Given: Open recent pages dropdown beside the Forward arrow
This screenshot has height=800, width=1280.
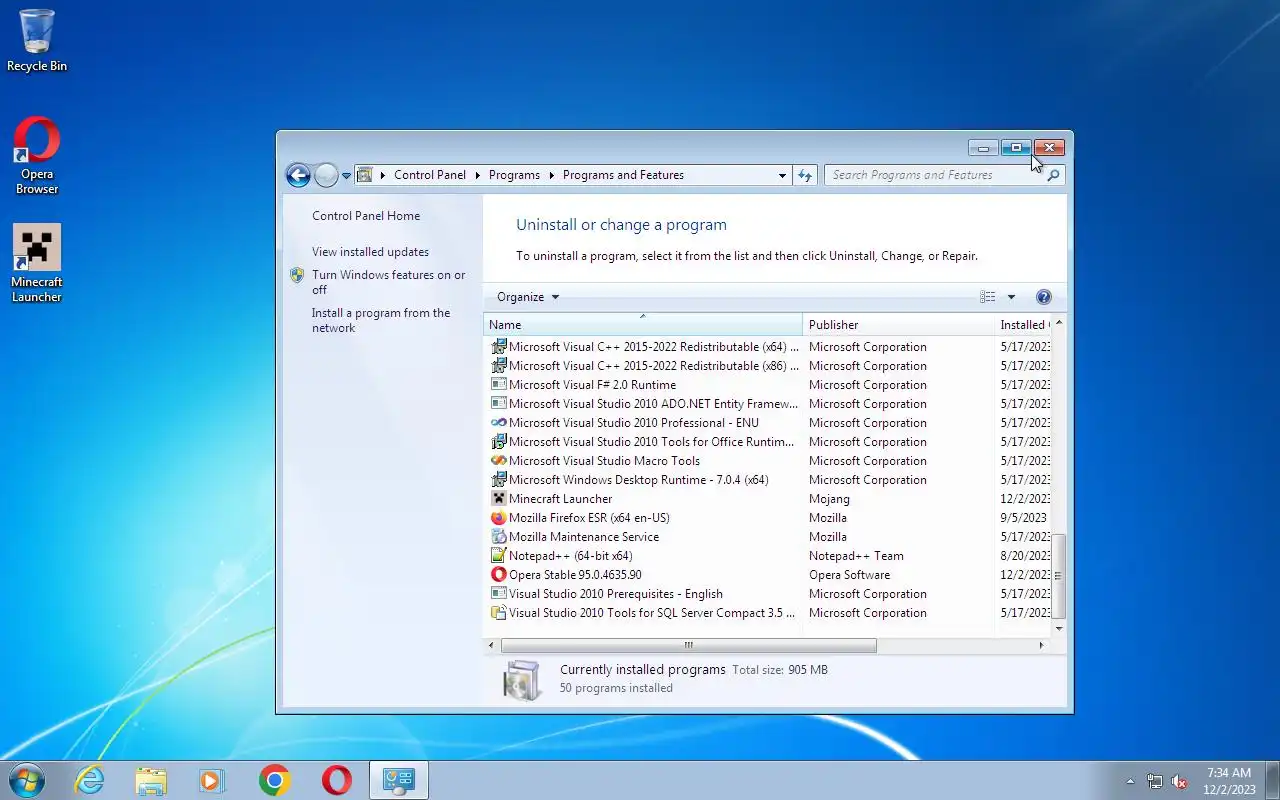Looking at the screenshot, I should [x=346, y=175].
